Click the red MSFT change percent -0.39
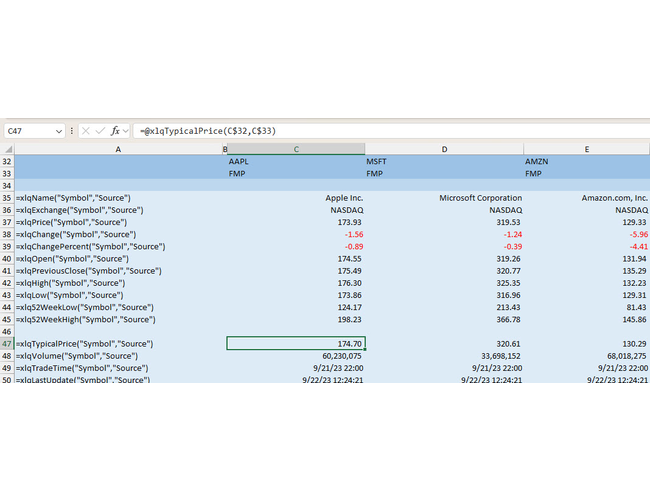This screenshot has height=500, width=650. 444,246
